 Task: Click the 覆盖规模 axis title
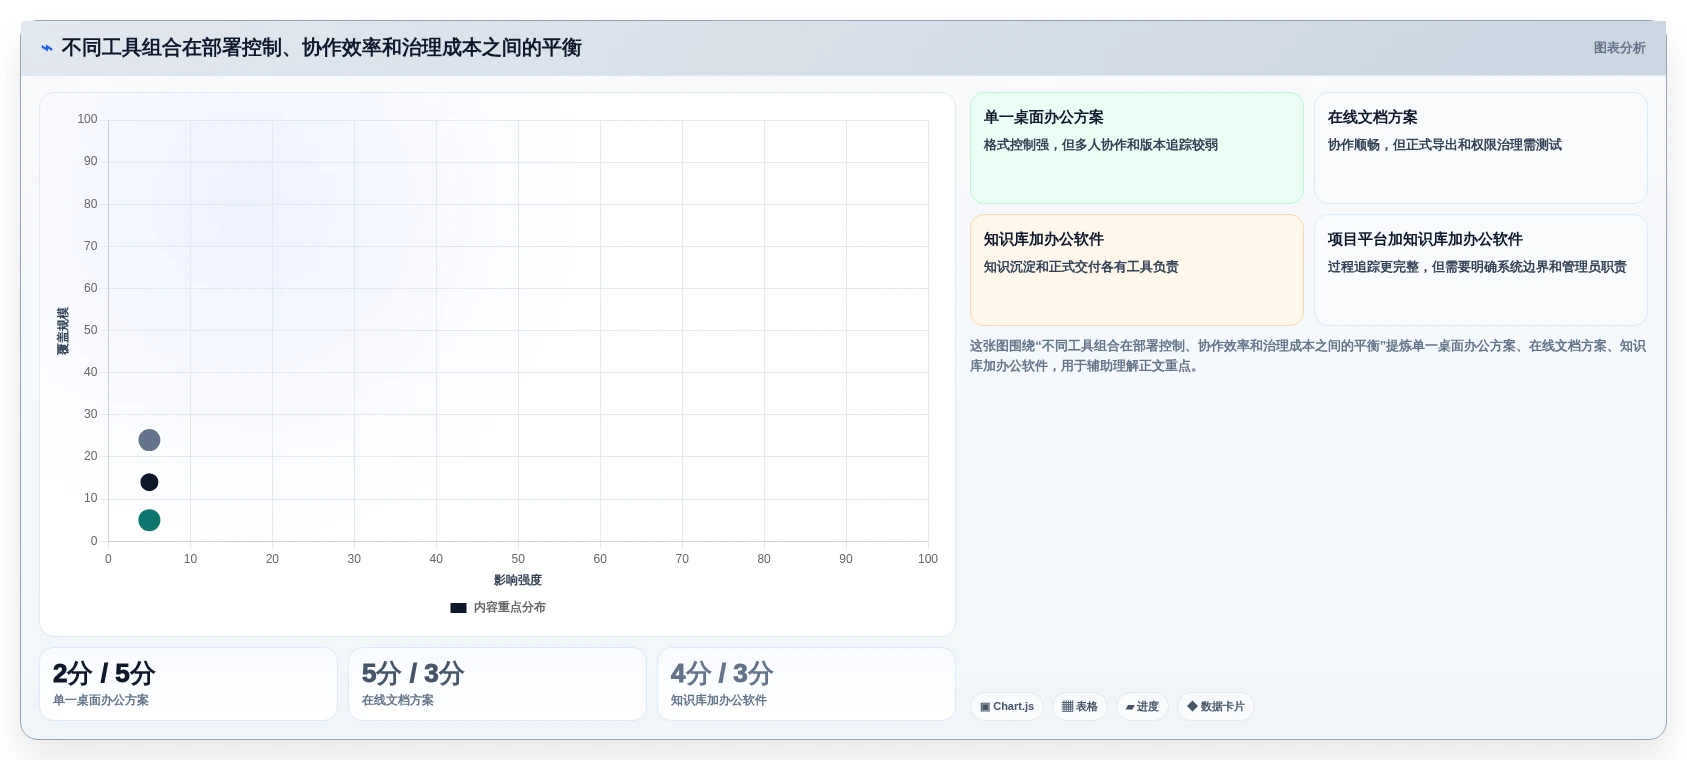63,331
